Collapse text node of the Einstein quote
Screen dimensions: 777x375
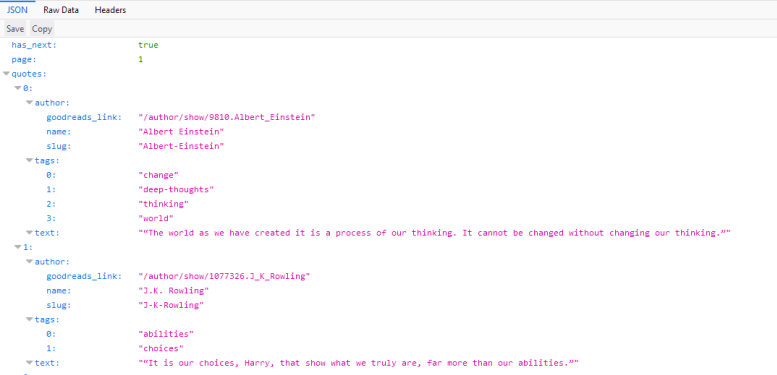coord(29,232)
